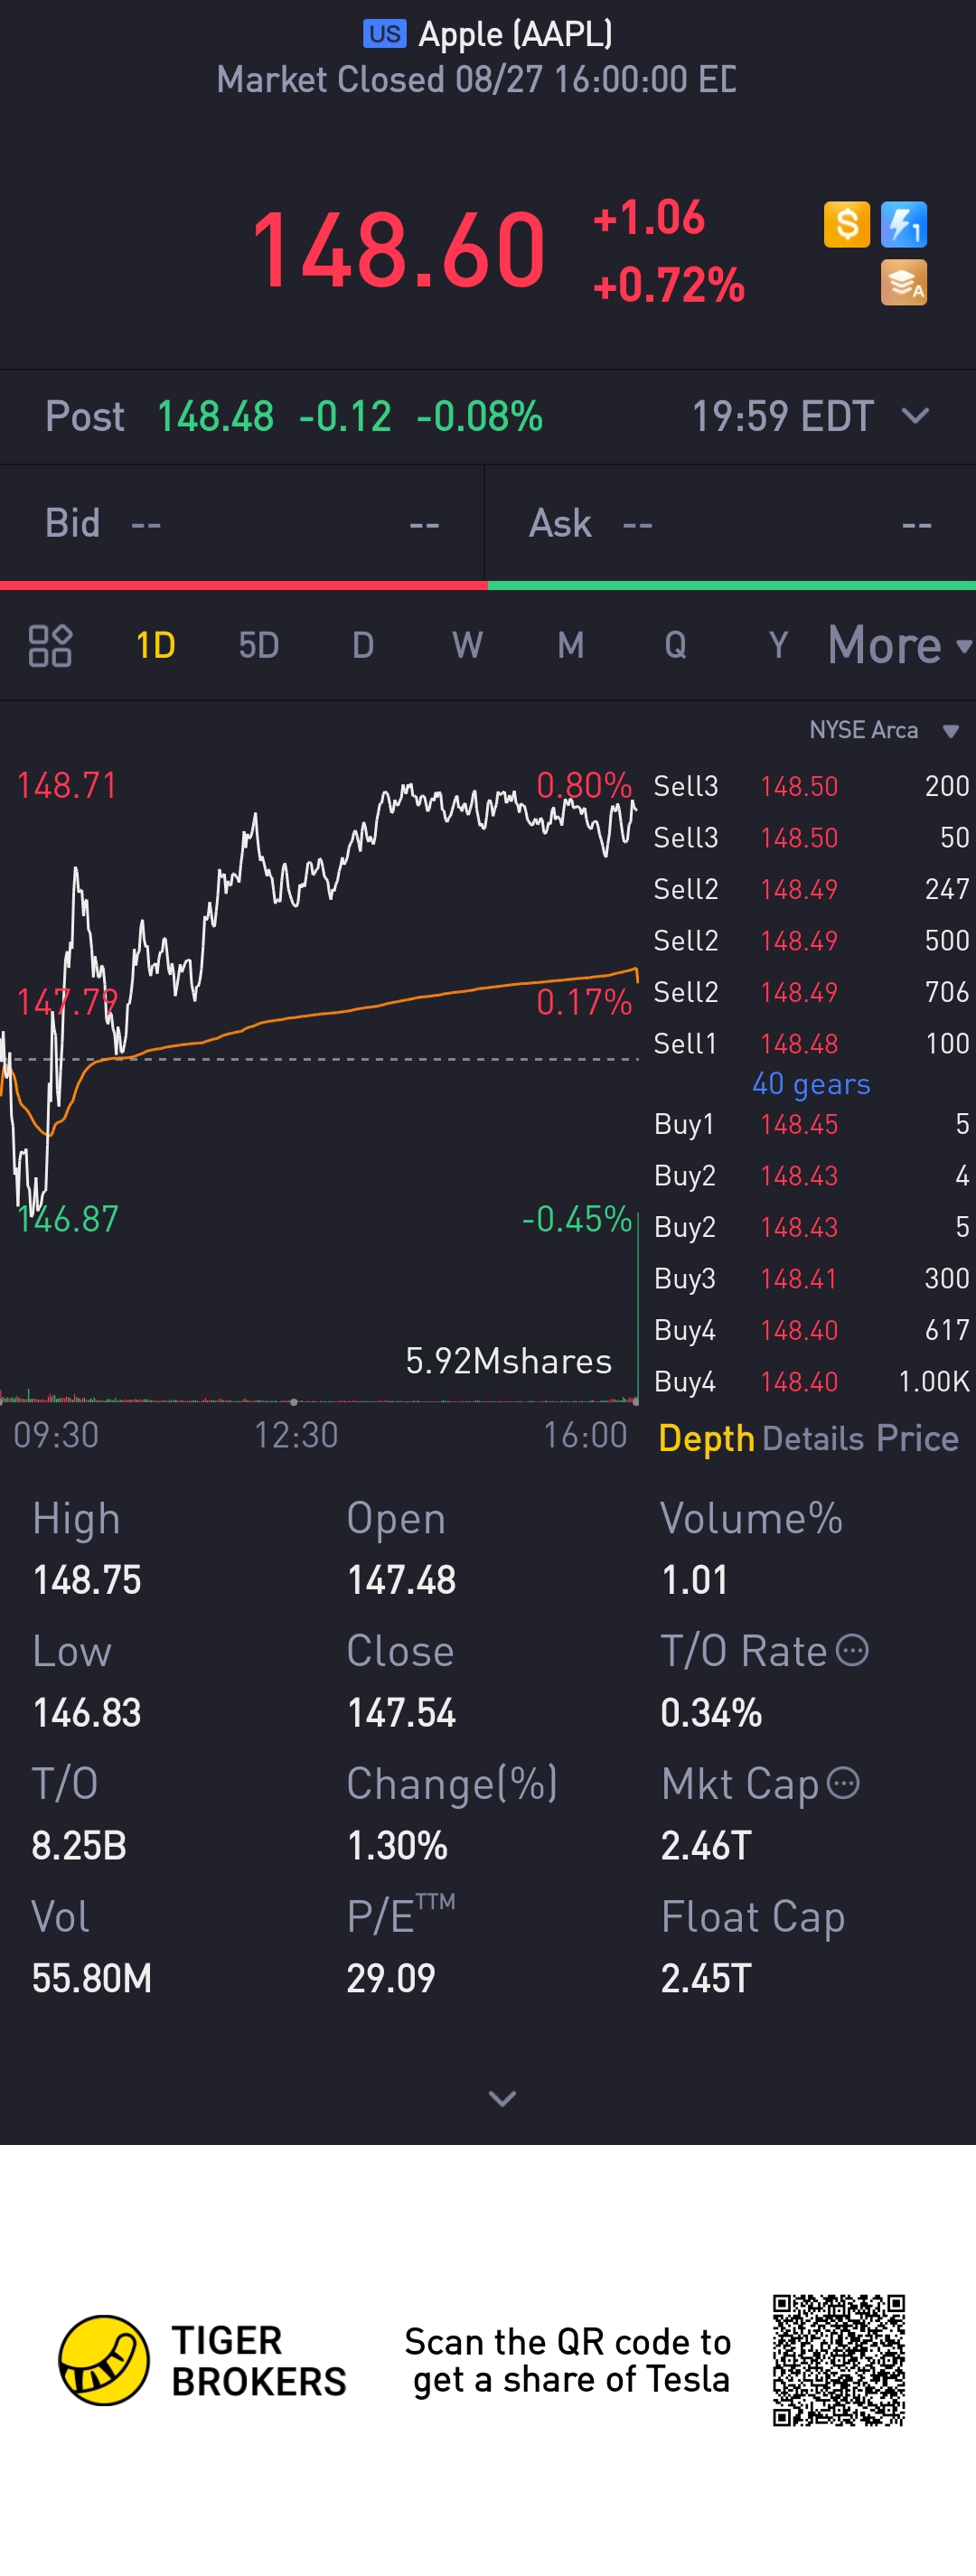Open the chart layout grid icon
The height and width of the screenshot is (2576, 976).
[50, 645]
